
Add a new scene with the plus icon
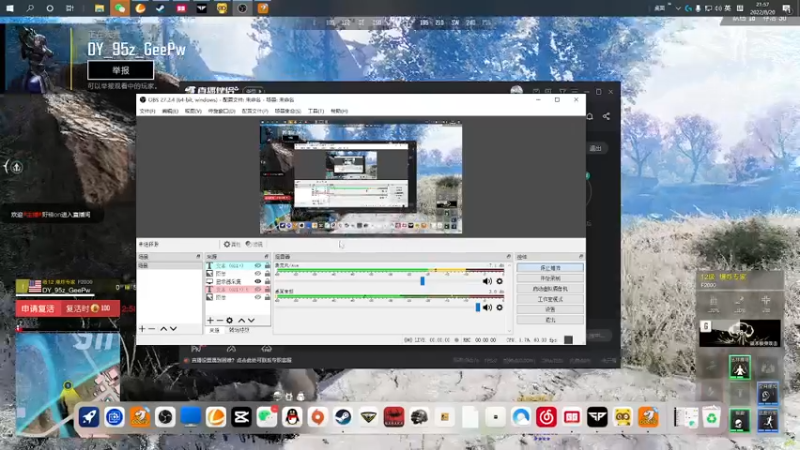point(142,329)
